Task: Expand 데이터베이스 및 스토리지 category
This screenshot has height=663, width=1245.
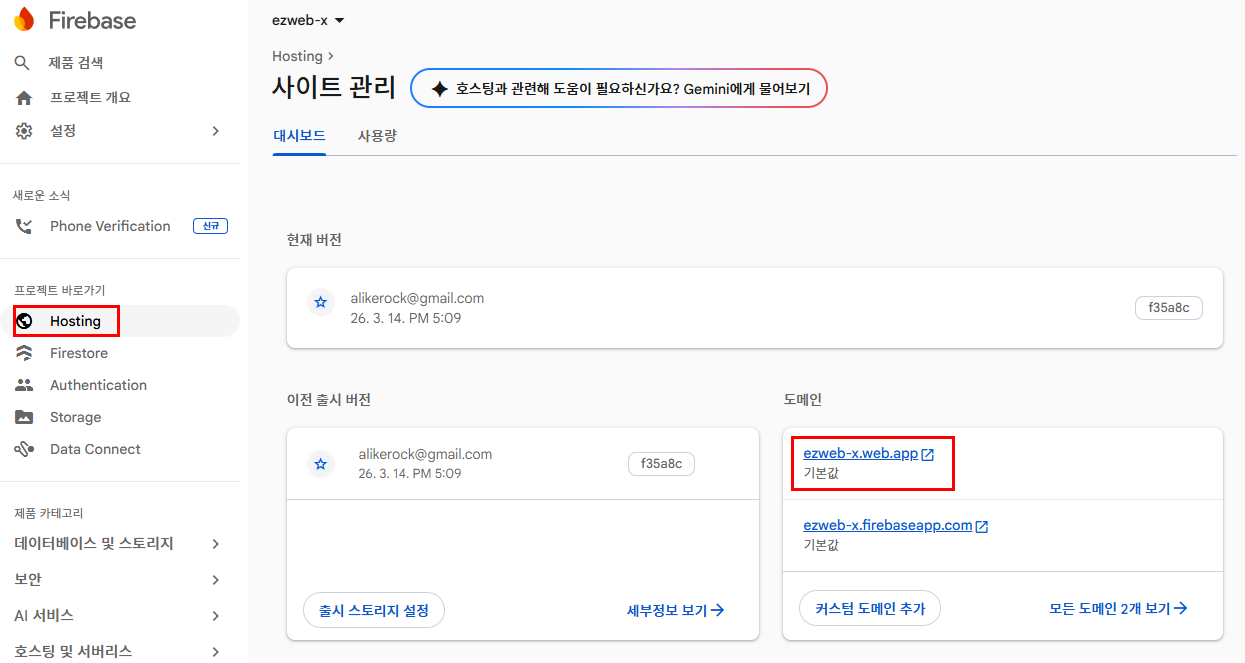Action: click(x=215, y=544)
